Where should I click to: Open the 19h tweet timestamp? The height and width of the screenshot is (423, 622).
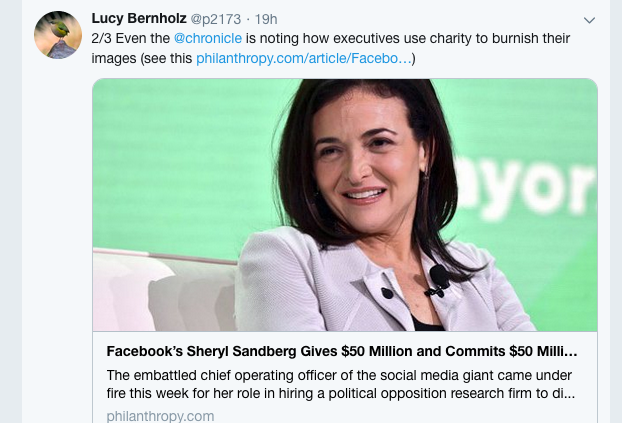[265, 19]
